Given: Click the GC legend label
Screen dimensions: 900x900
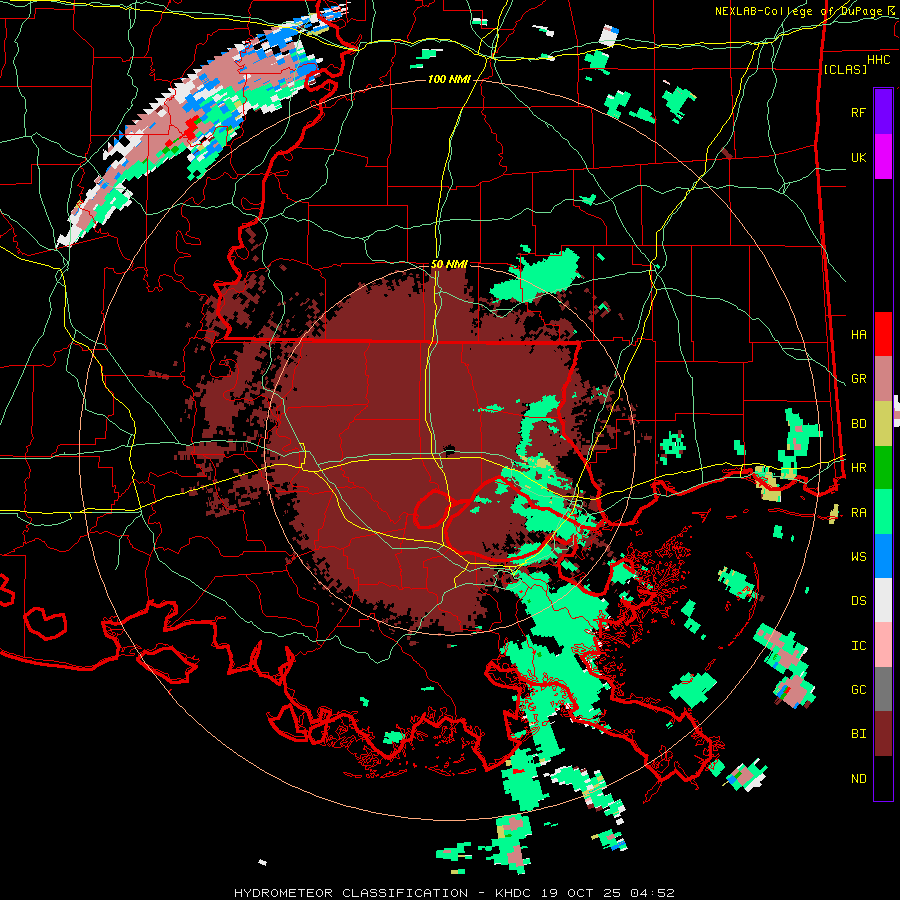Looking at the screenshot, I should pyautogui.click(x=858, y=690).
